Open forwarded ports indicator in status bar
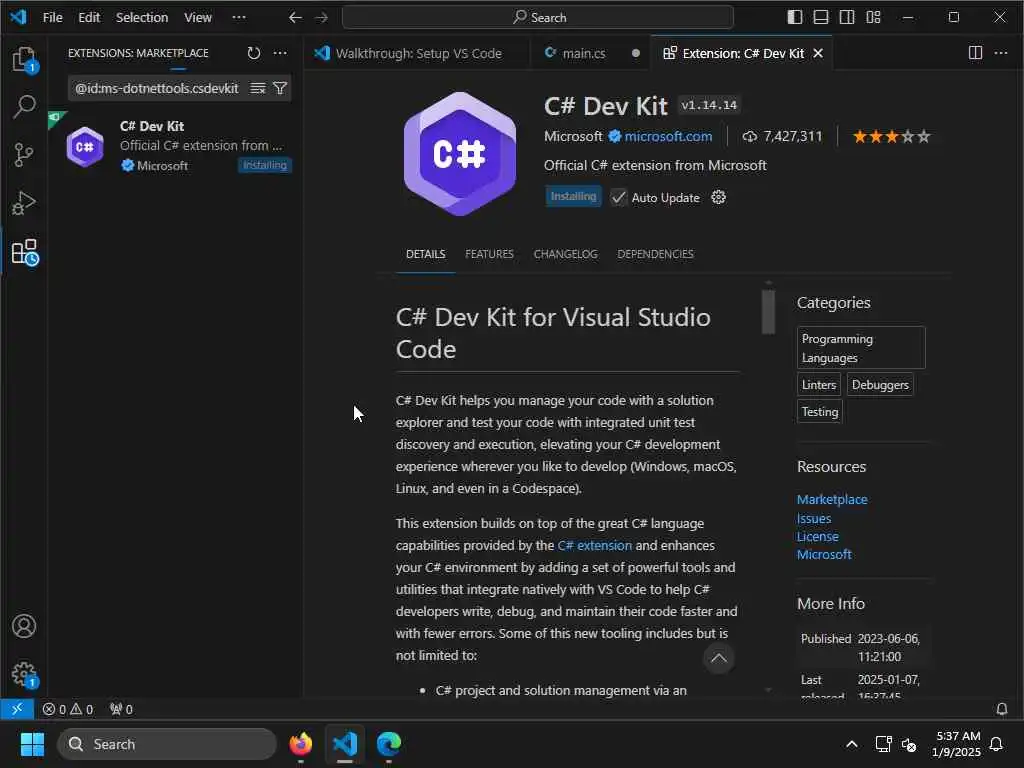 [x=121, y=709]
